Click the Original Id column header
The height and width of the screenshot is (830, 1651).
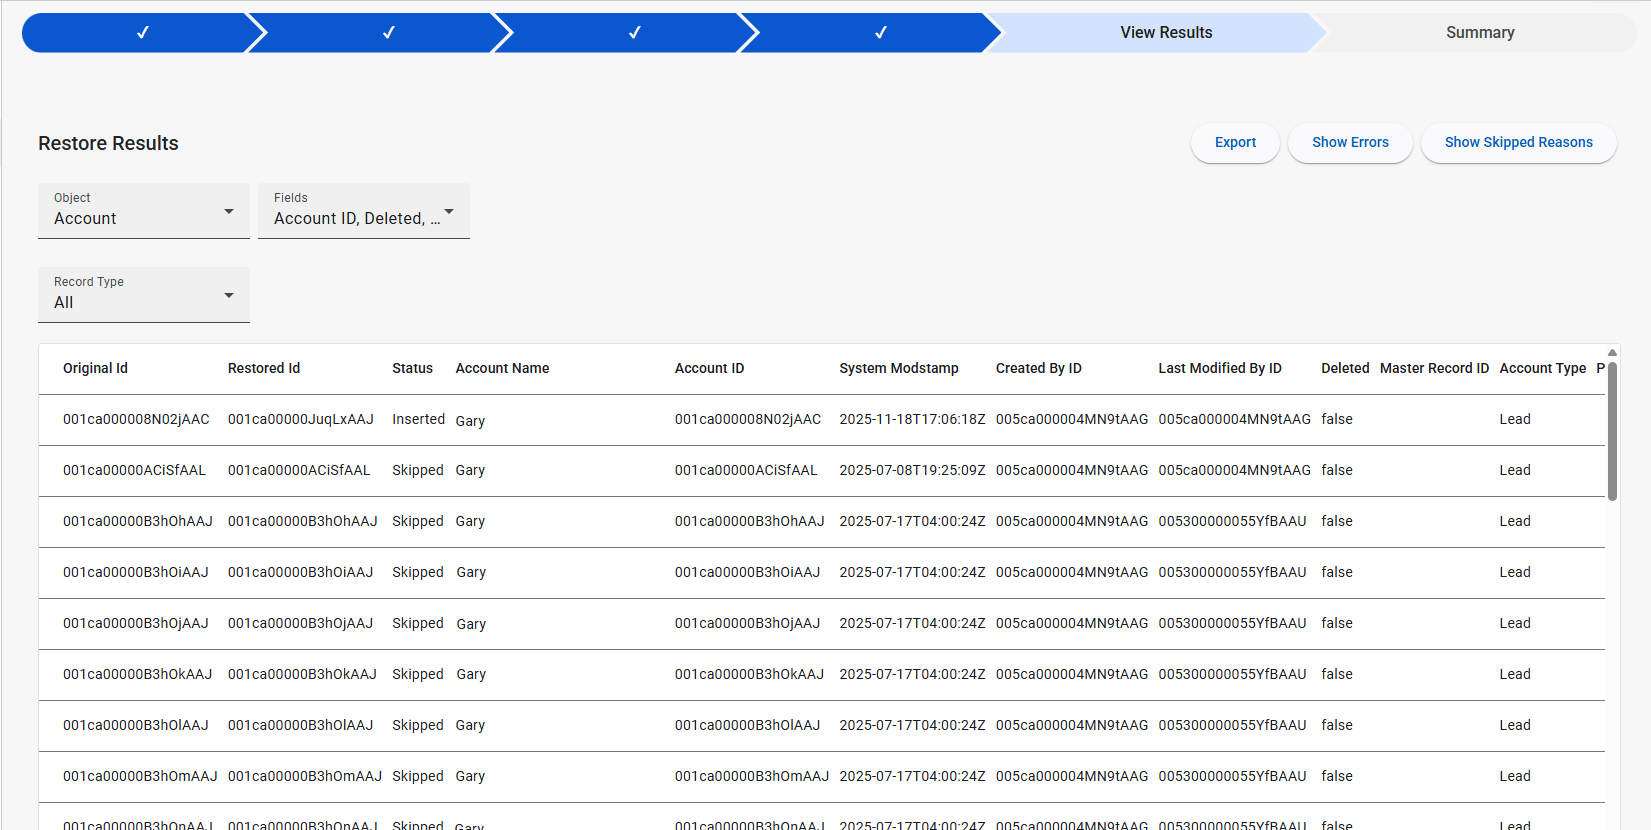tap(95, 369)
